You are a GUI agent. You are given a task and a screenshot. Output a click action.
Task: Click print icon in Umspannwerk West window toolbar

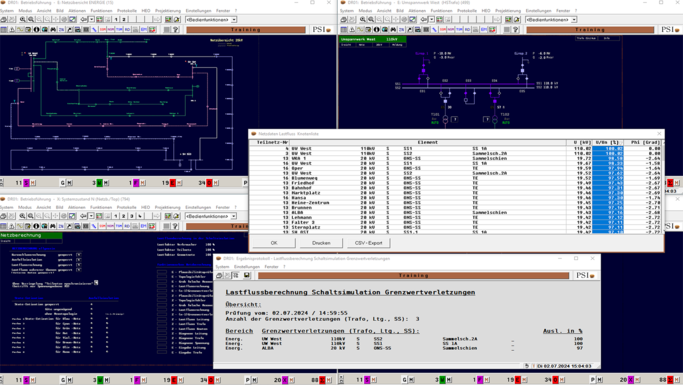pyautogui.click(x=344, y=20)
